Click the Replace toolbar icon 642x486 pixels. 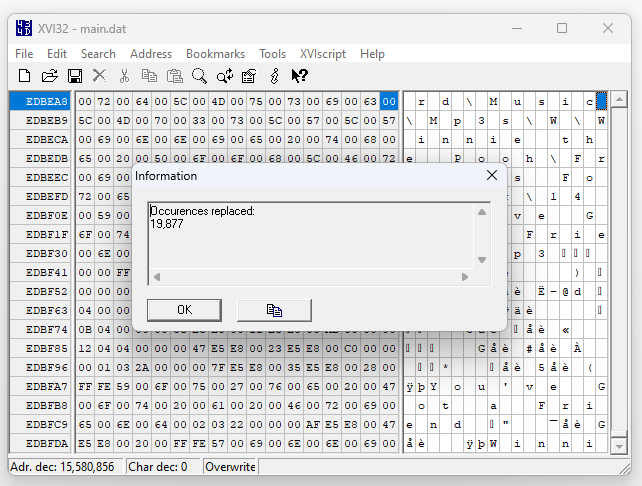click(x=225, y=76)
